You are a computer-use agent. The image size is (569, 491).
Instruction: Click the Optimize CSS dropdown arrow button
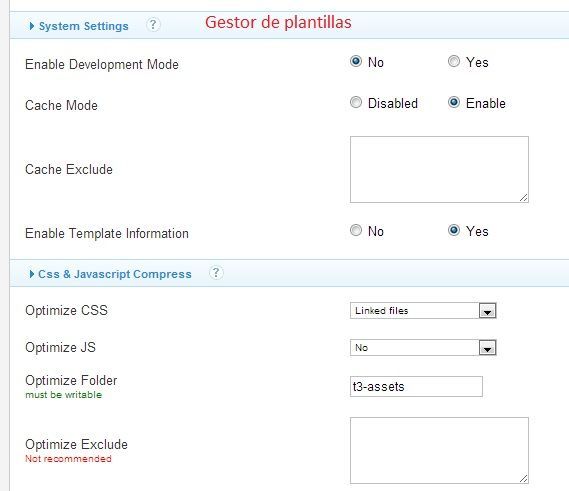point(487,311)
